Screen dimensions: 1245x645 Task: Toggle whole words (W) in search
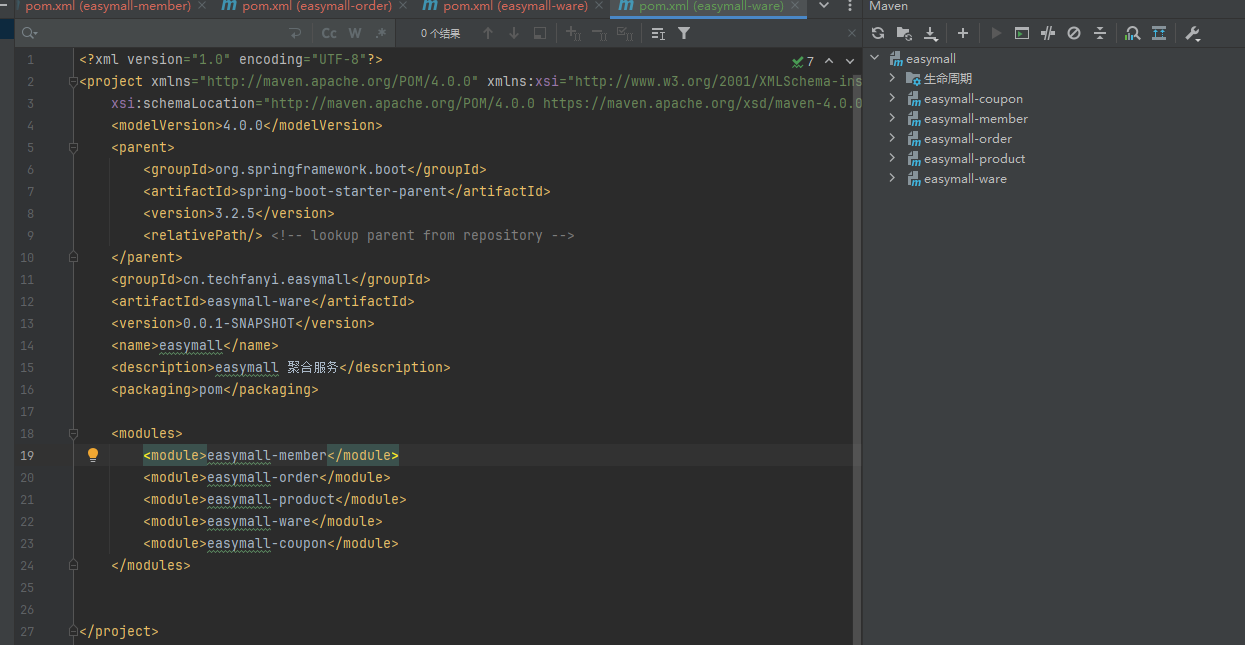(355, 33)
